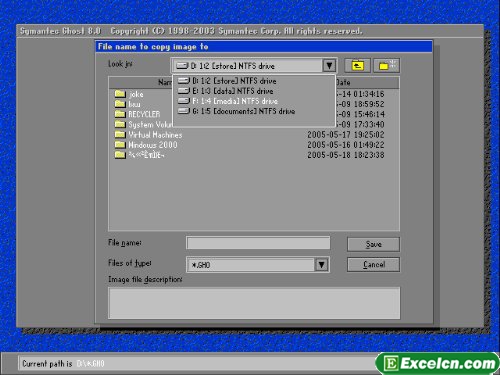This screenshot has width=500, height=375.
Task: Click the File name input field
Action: pos(258,243)
